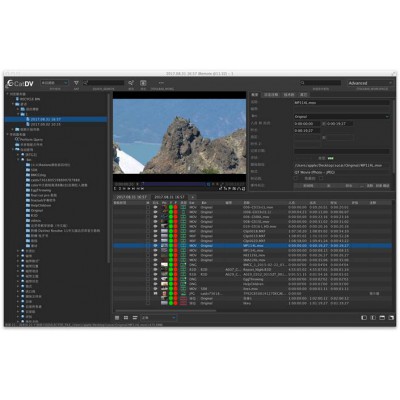Image resolution: width=400 pixels, height=400 pixels.
Task: Click folder icon beside HelpChildren in tree
Action: 28,205
